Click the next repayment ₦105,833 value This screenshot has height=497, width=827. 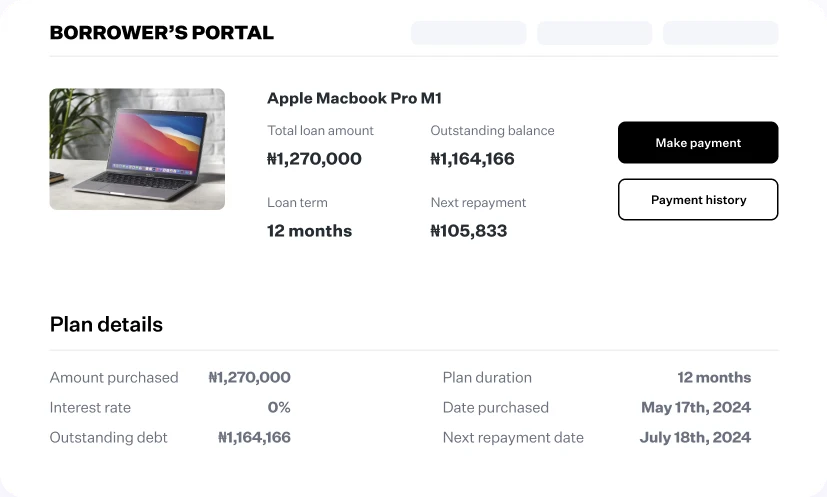[468, 231]
